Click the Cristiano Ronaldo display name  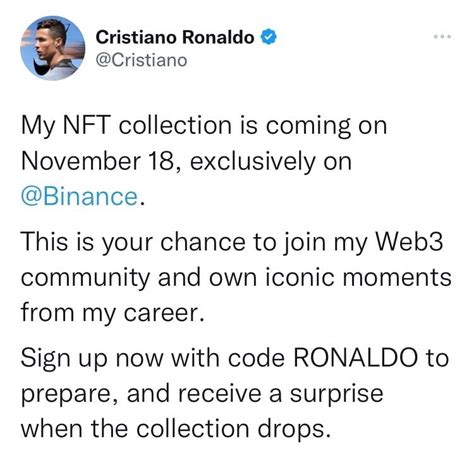[x=175, y=37]
